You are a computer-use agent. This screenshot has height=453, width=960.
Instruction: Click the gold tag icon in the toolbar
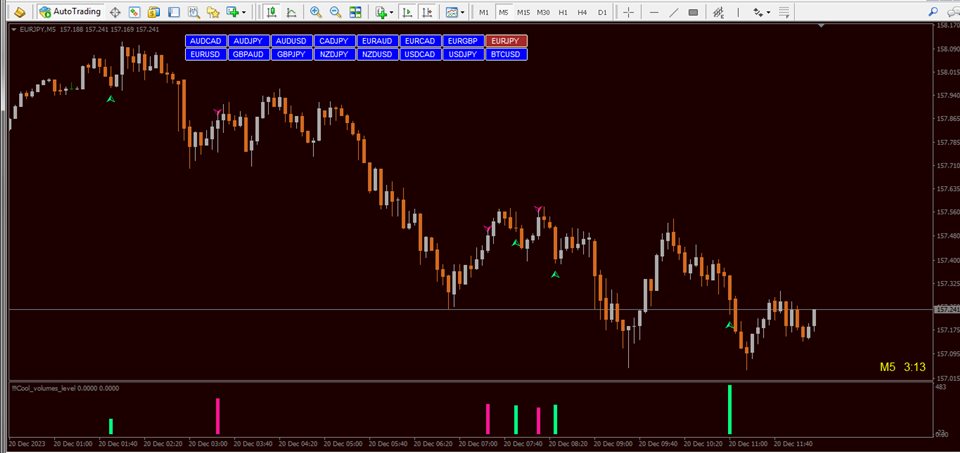(20, 12)
